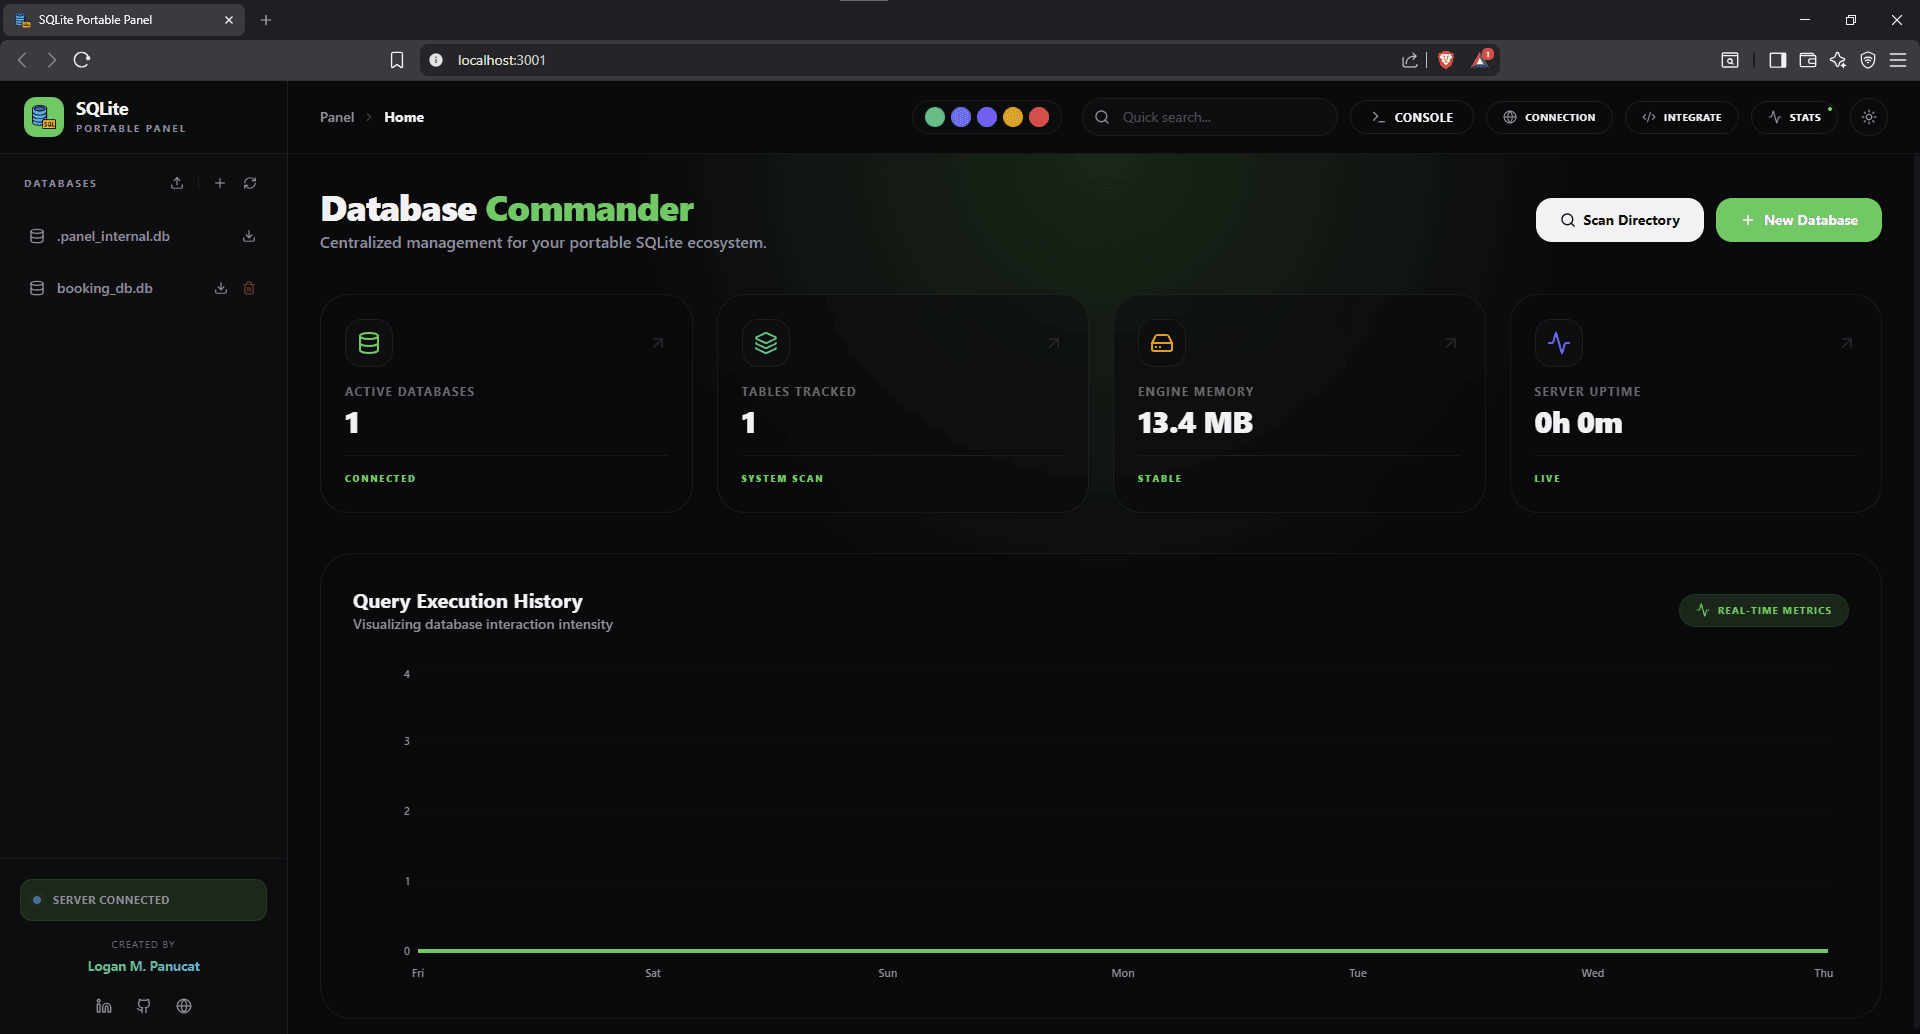The image size is (1920, 1034).
Task: Open the Stats panel from the header
Action: point(1795,117)
